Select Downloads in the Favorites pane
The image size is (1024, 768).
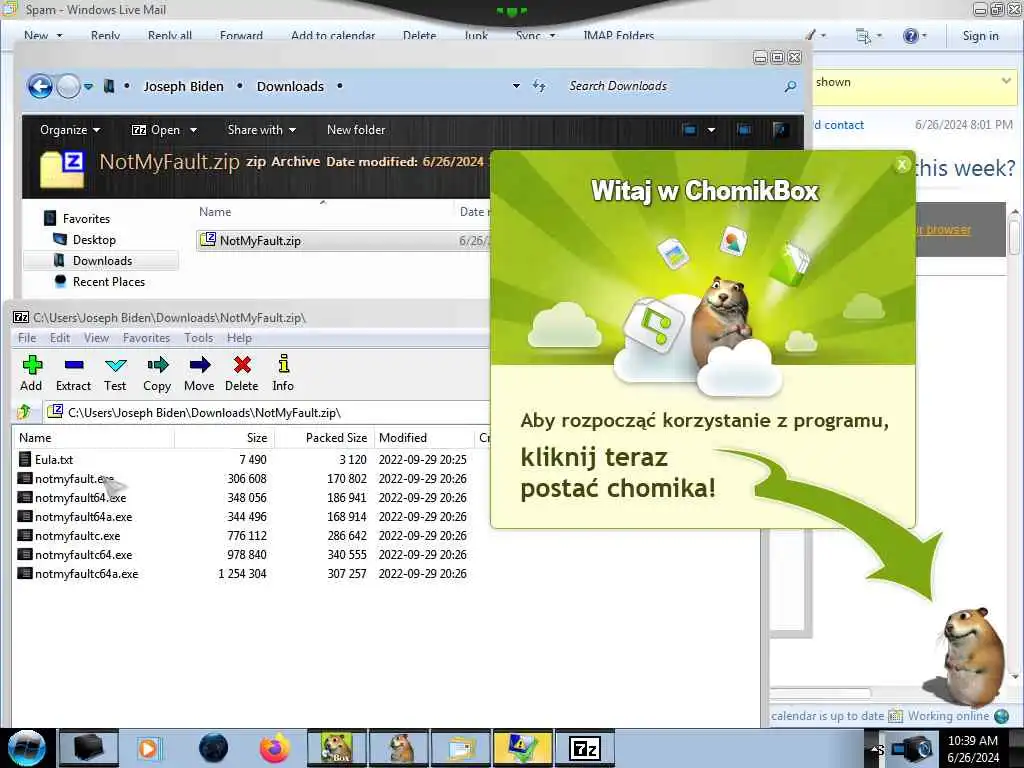coord(103,261)
